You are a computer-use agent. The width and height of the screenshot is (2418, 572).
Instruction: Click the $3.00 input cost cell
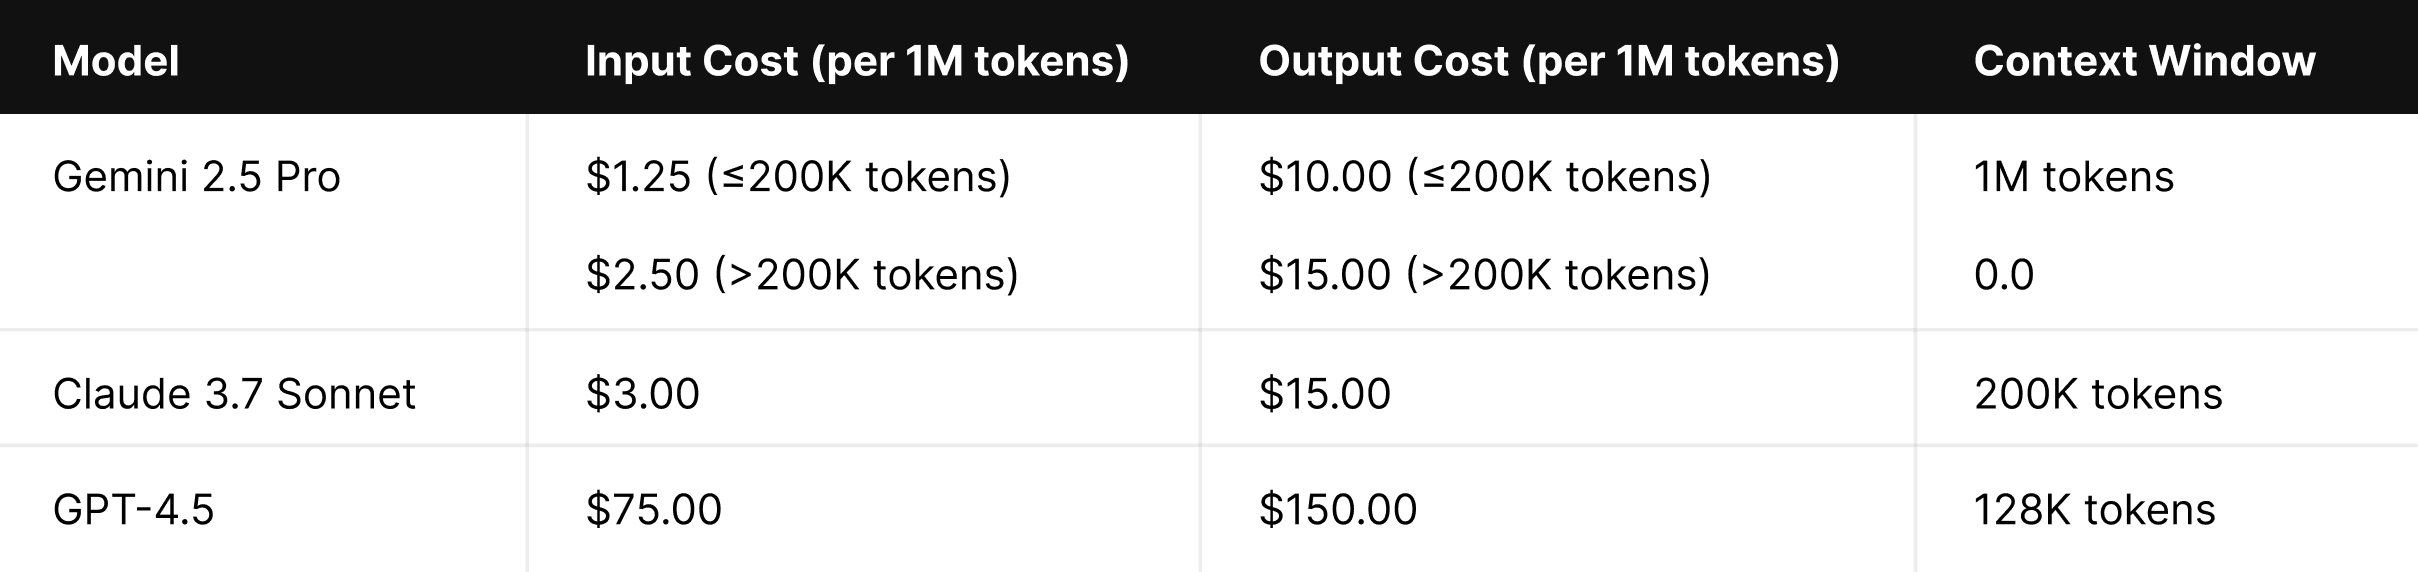(x=643, y=394)
